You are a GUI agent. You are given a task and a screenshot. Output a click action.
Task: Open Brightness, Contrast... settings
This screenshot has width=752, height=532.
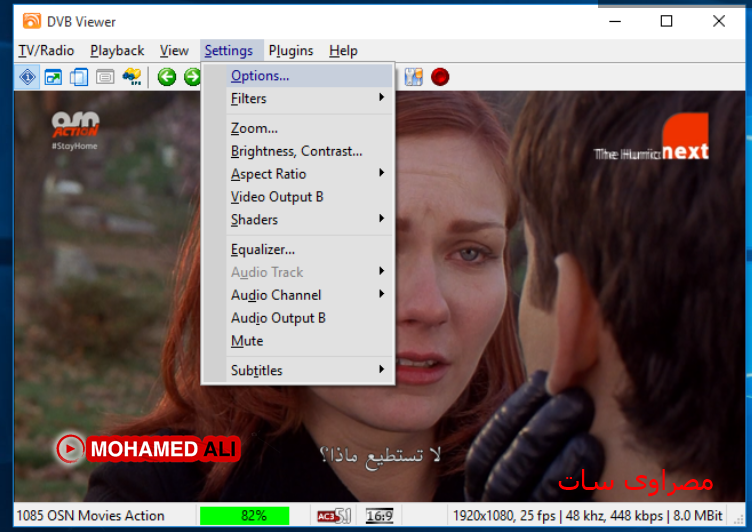(296, 151)
